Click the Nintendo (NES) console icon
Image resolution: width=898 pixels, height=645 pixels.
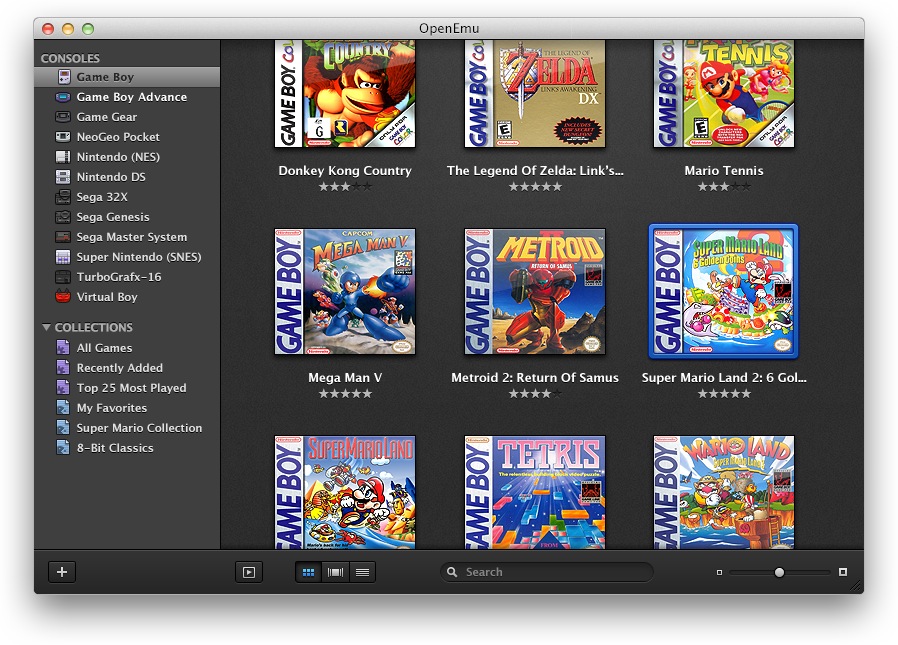(62, 157)
